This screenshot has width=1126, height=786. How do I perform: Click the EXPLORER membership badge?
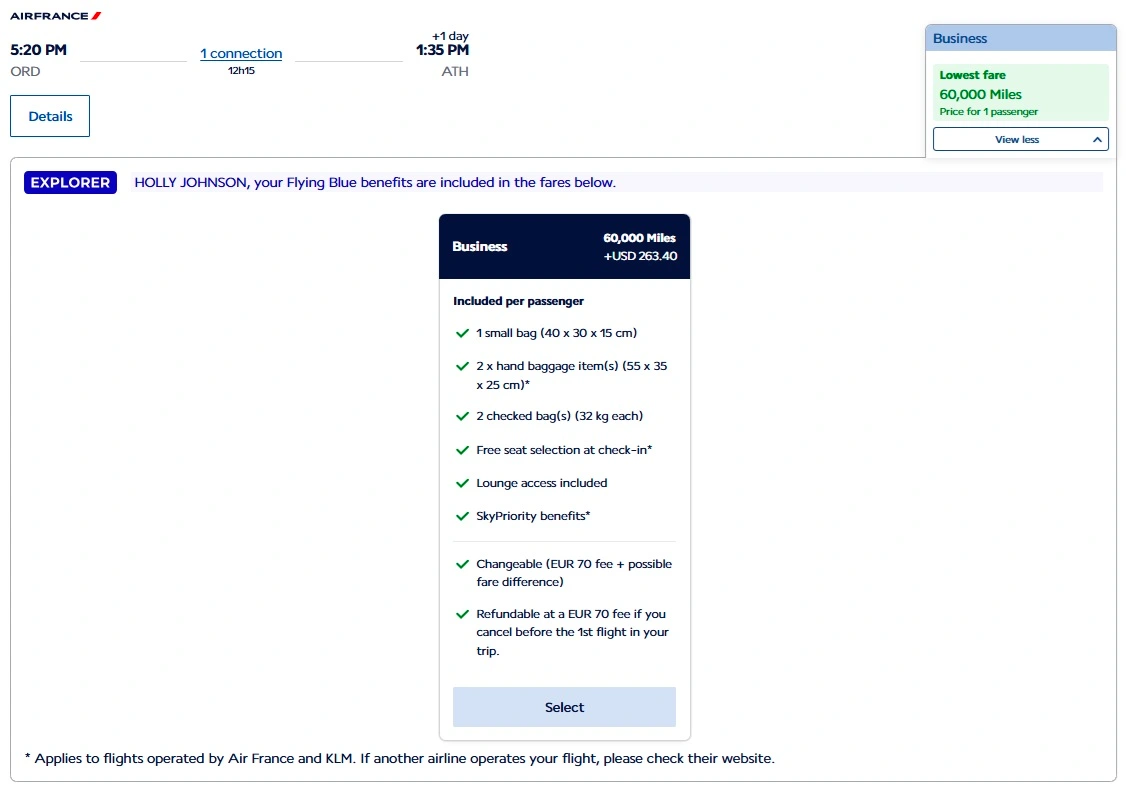(x=70, y=183)
